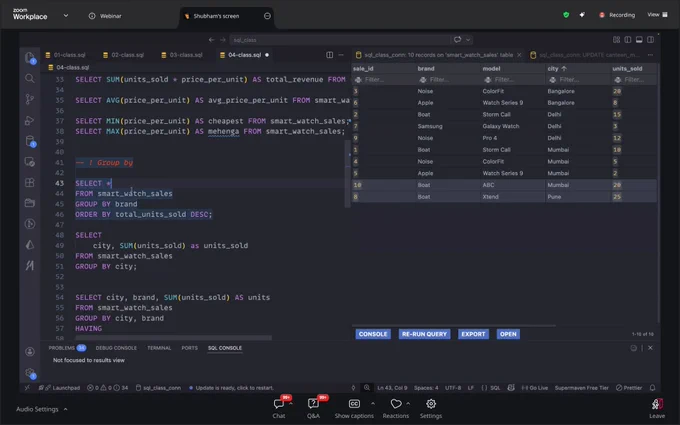The image size is (680, 425).
Task: Open the Manage gear icon in activity bar
Action: click(29, 373)
